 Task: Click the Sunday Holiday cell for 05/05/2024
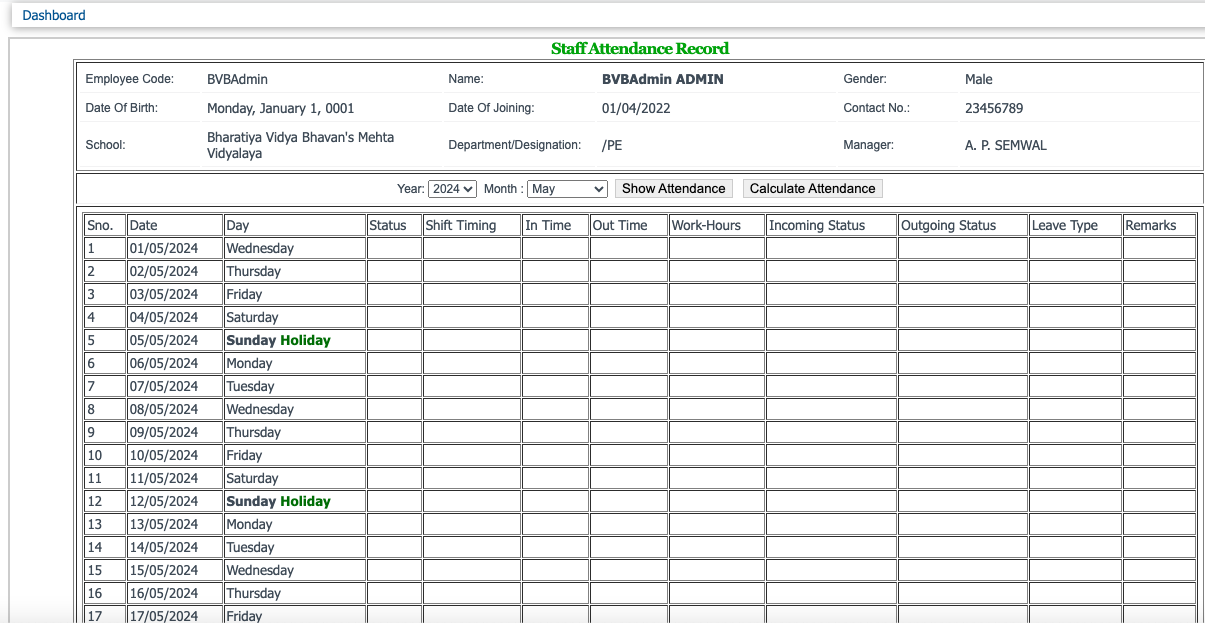295,340
